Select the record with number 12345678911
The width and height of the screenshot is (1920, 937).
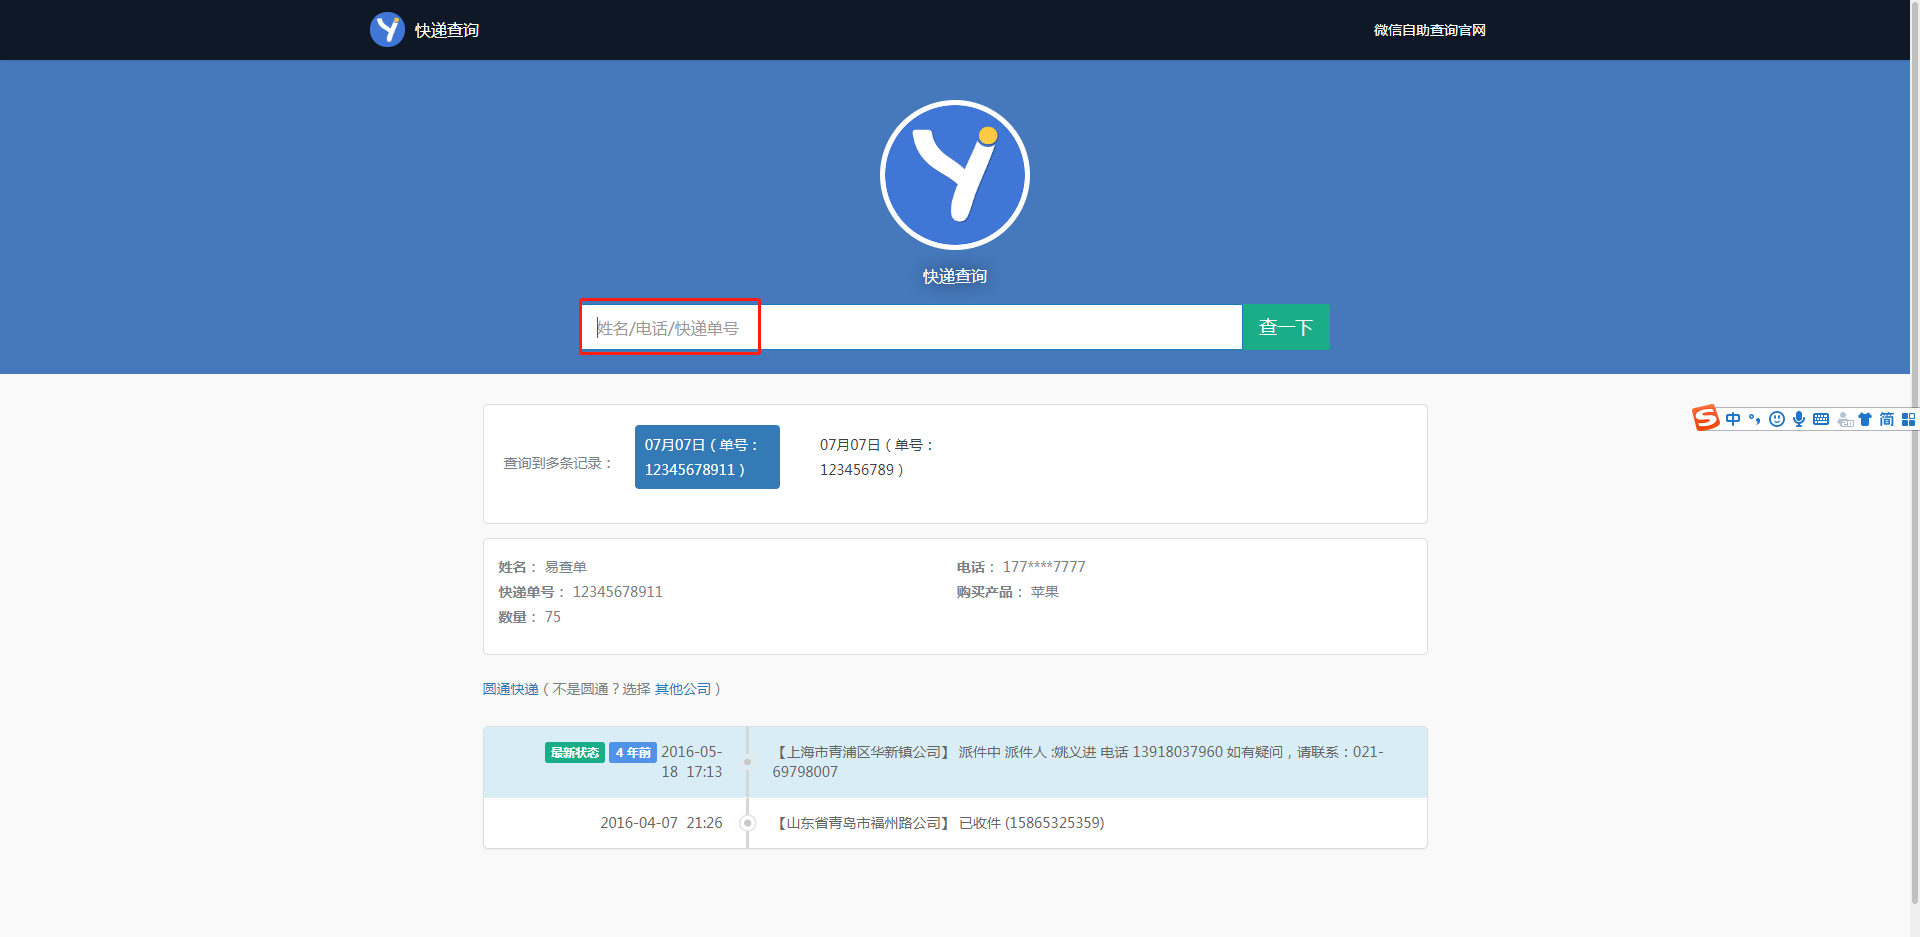click(x=707, y=457)
